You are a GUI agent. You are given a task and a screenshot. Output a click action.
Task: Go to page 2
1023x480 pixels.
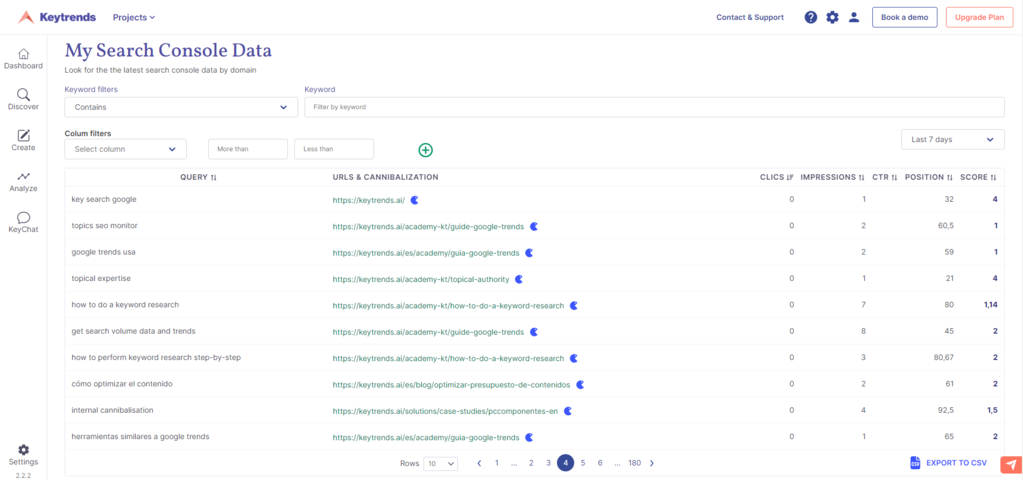531,463
